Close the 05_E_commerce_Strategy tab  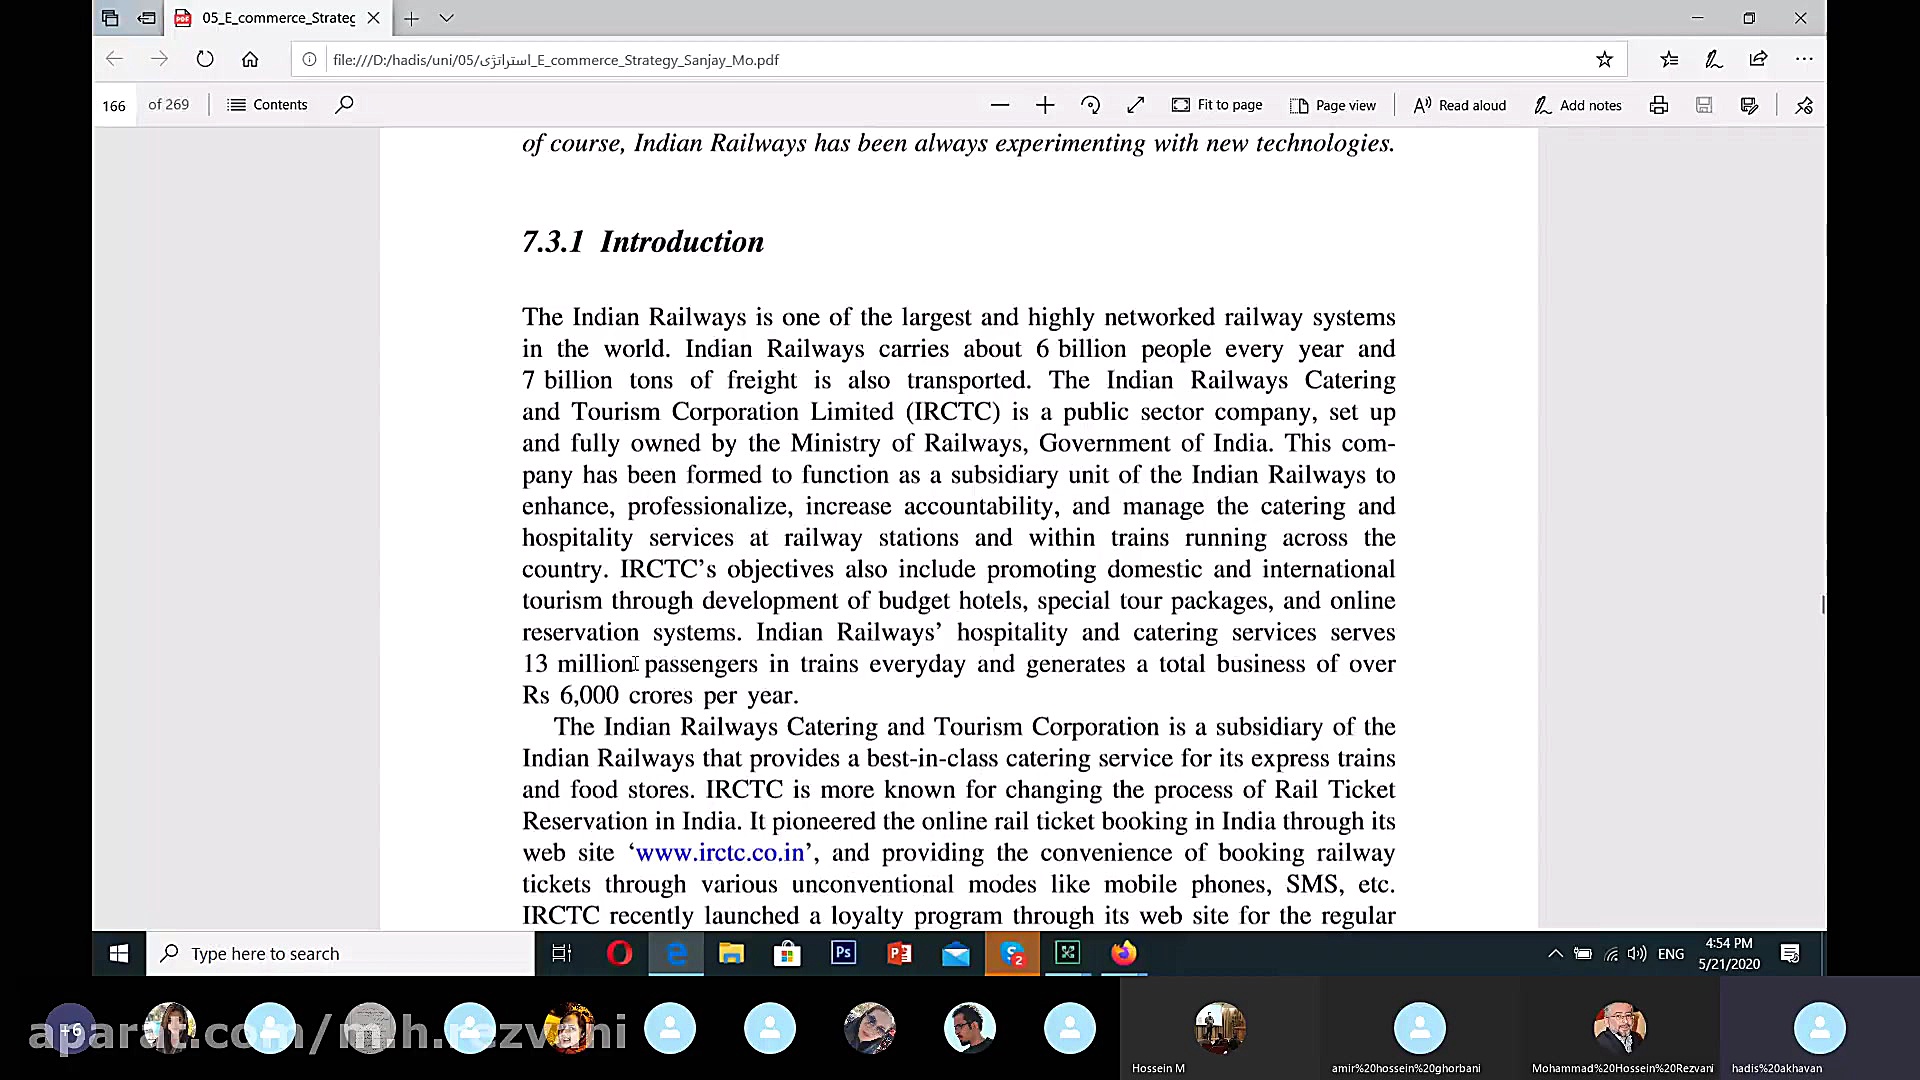pos(373,18)
